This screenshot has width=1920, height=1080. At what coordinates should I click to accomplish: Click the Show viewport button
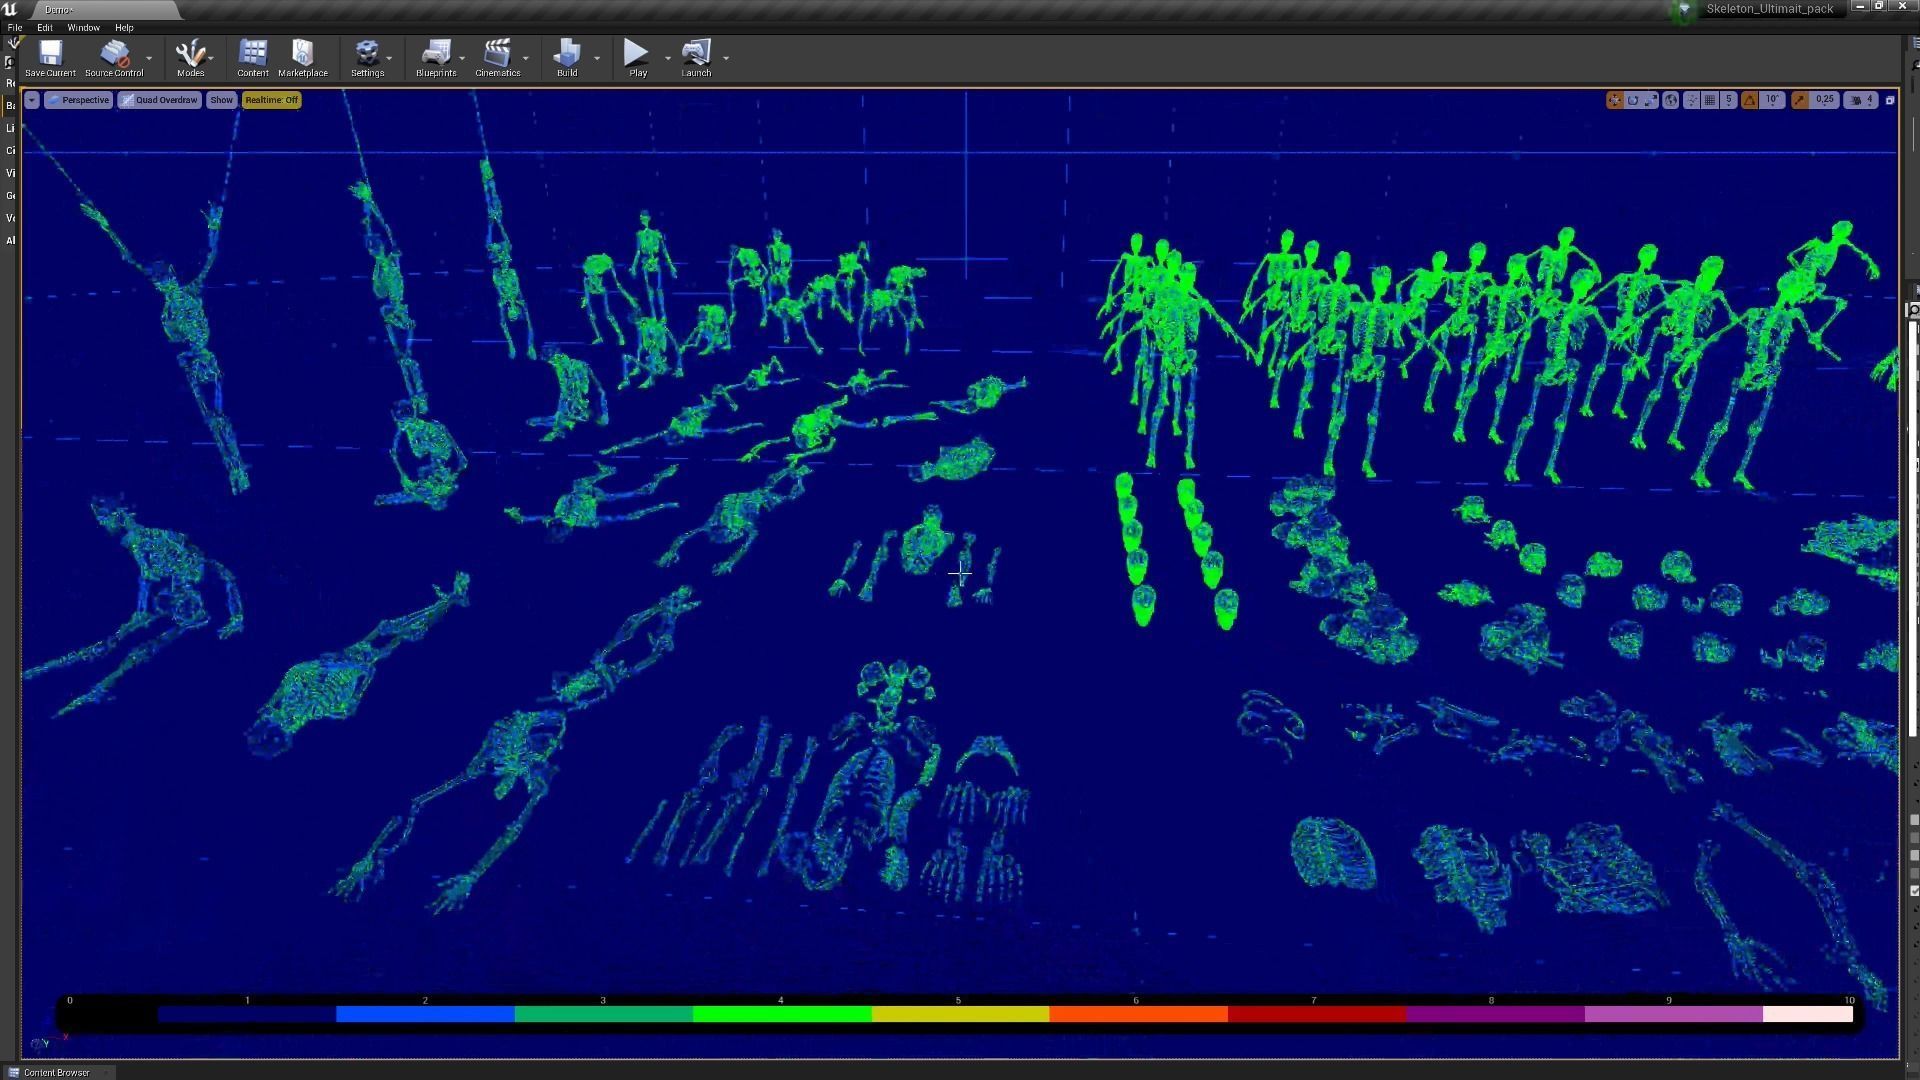[221, 100]
